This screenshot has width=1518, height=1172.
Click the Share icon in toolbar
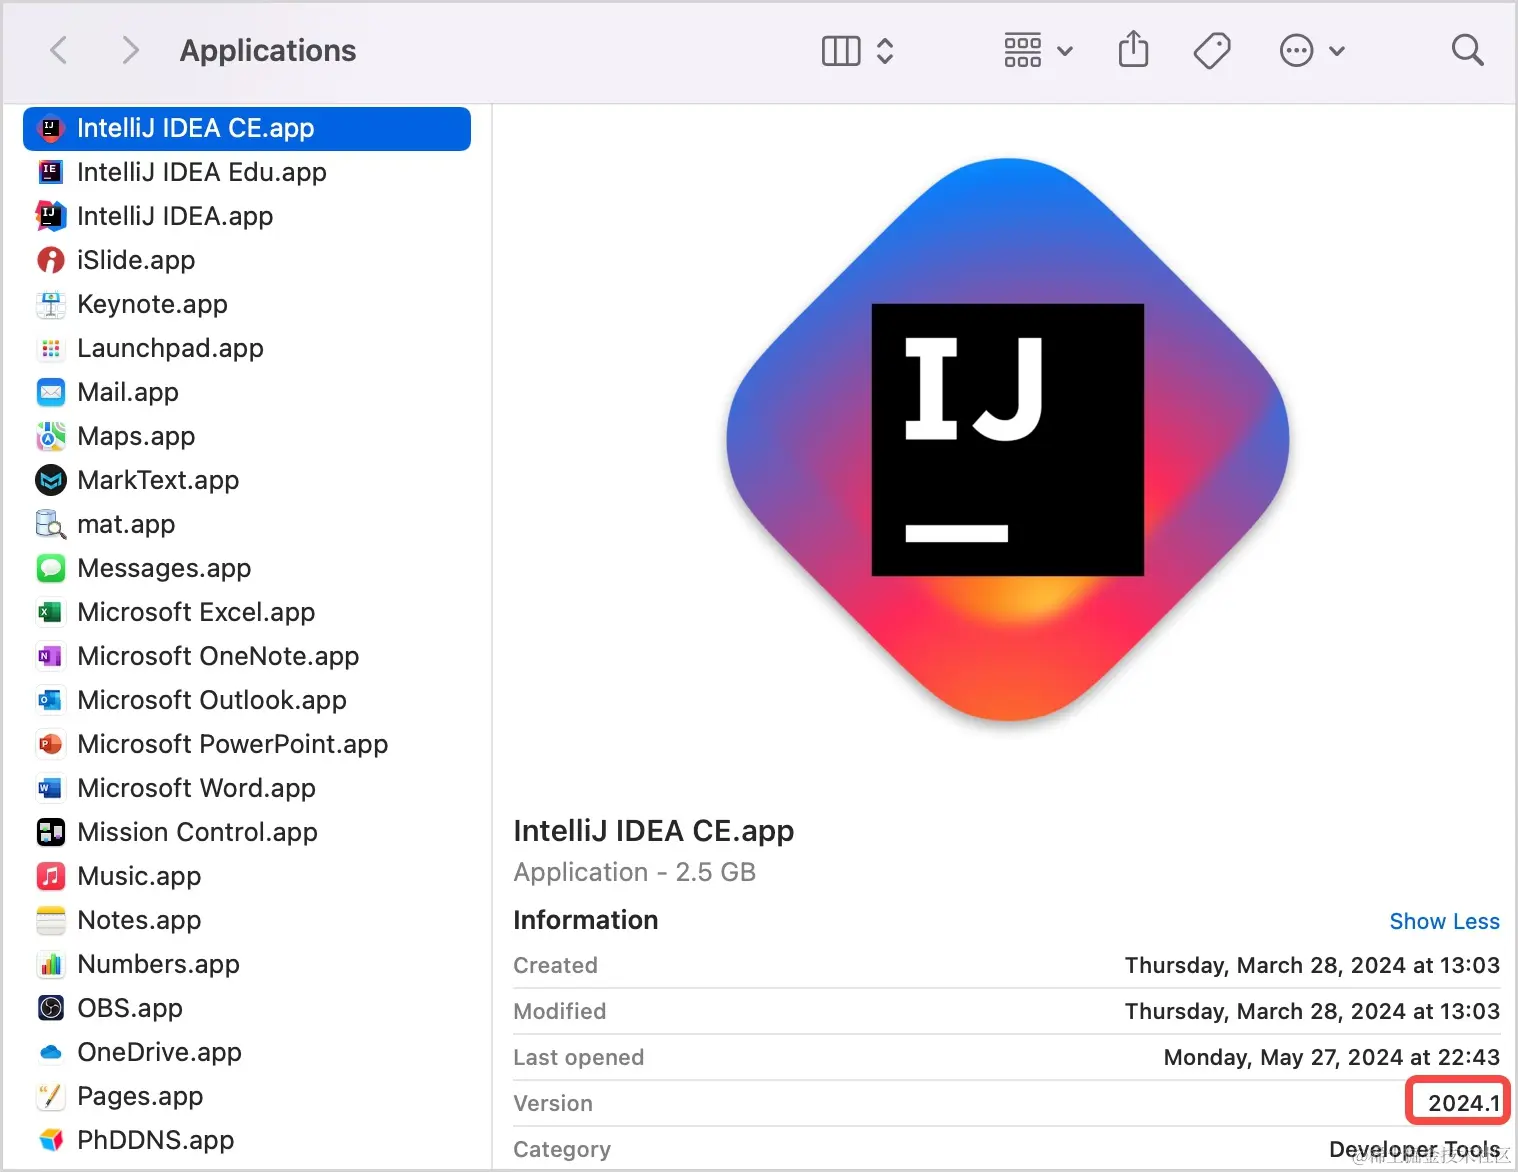coord(1133,49)
